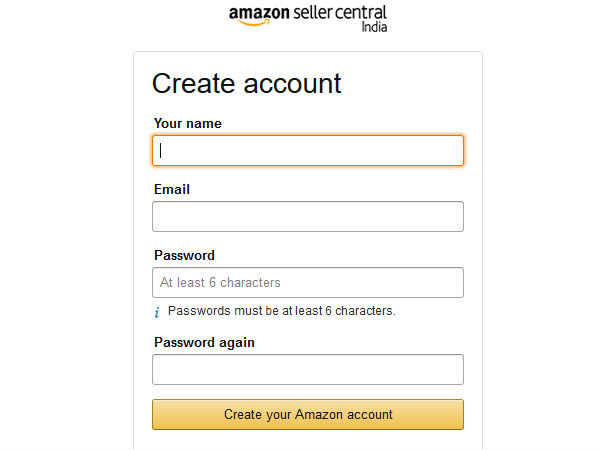Click the "Your name" field label
This screenshot has height=450, width=600.
[x=188, y=124]
